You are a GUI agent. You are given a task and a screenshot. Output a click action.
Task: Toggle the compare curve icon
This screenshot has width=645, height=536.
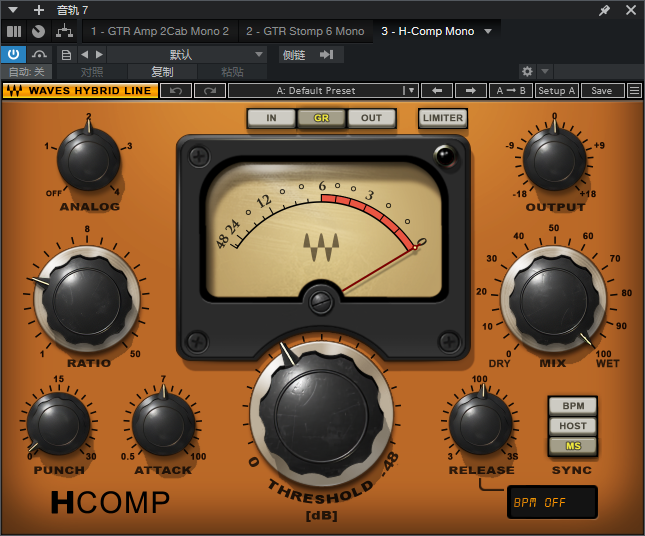click(39, 54)
